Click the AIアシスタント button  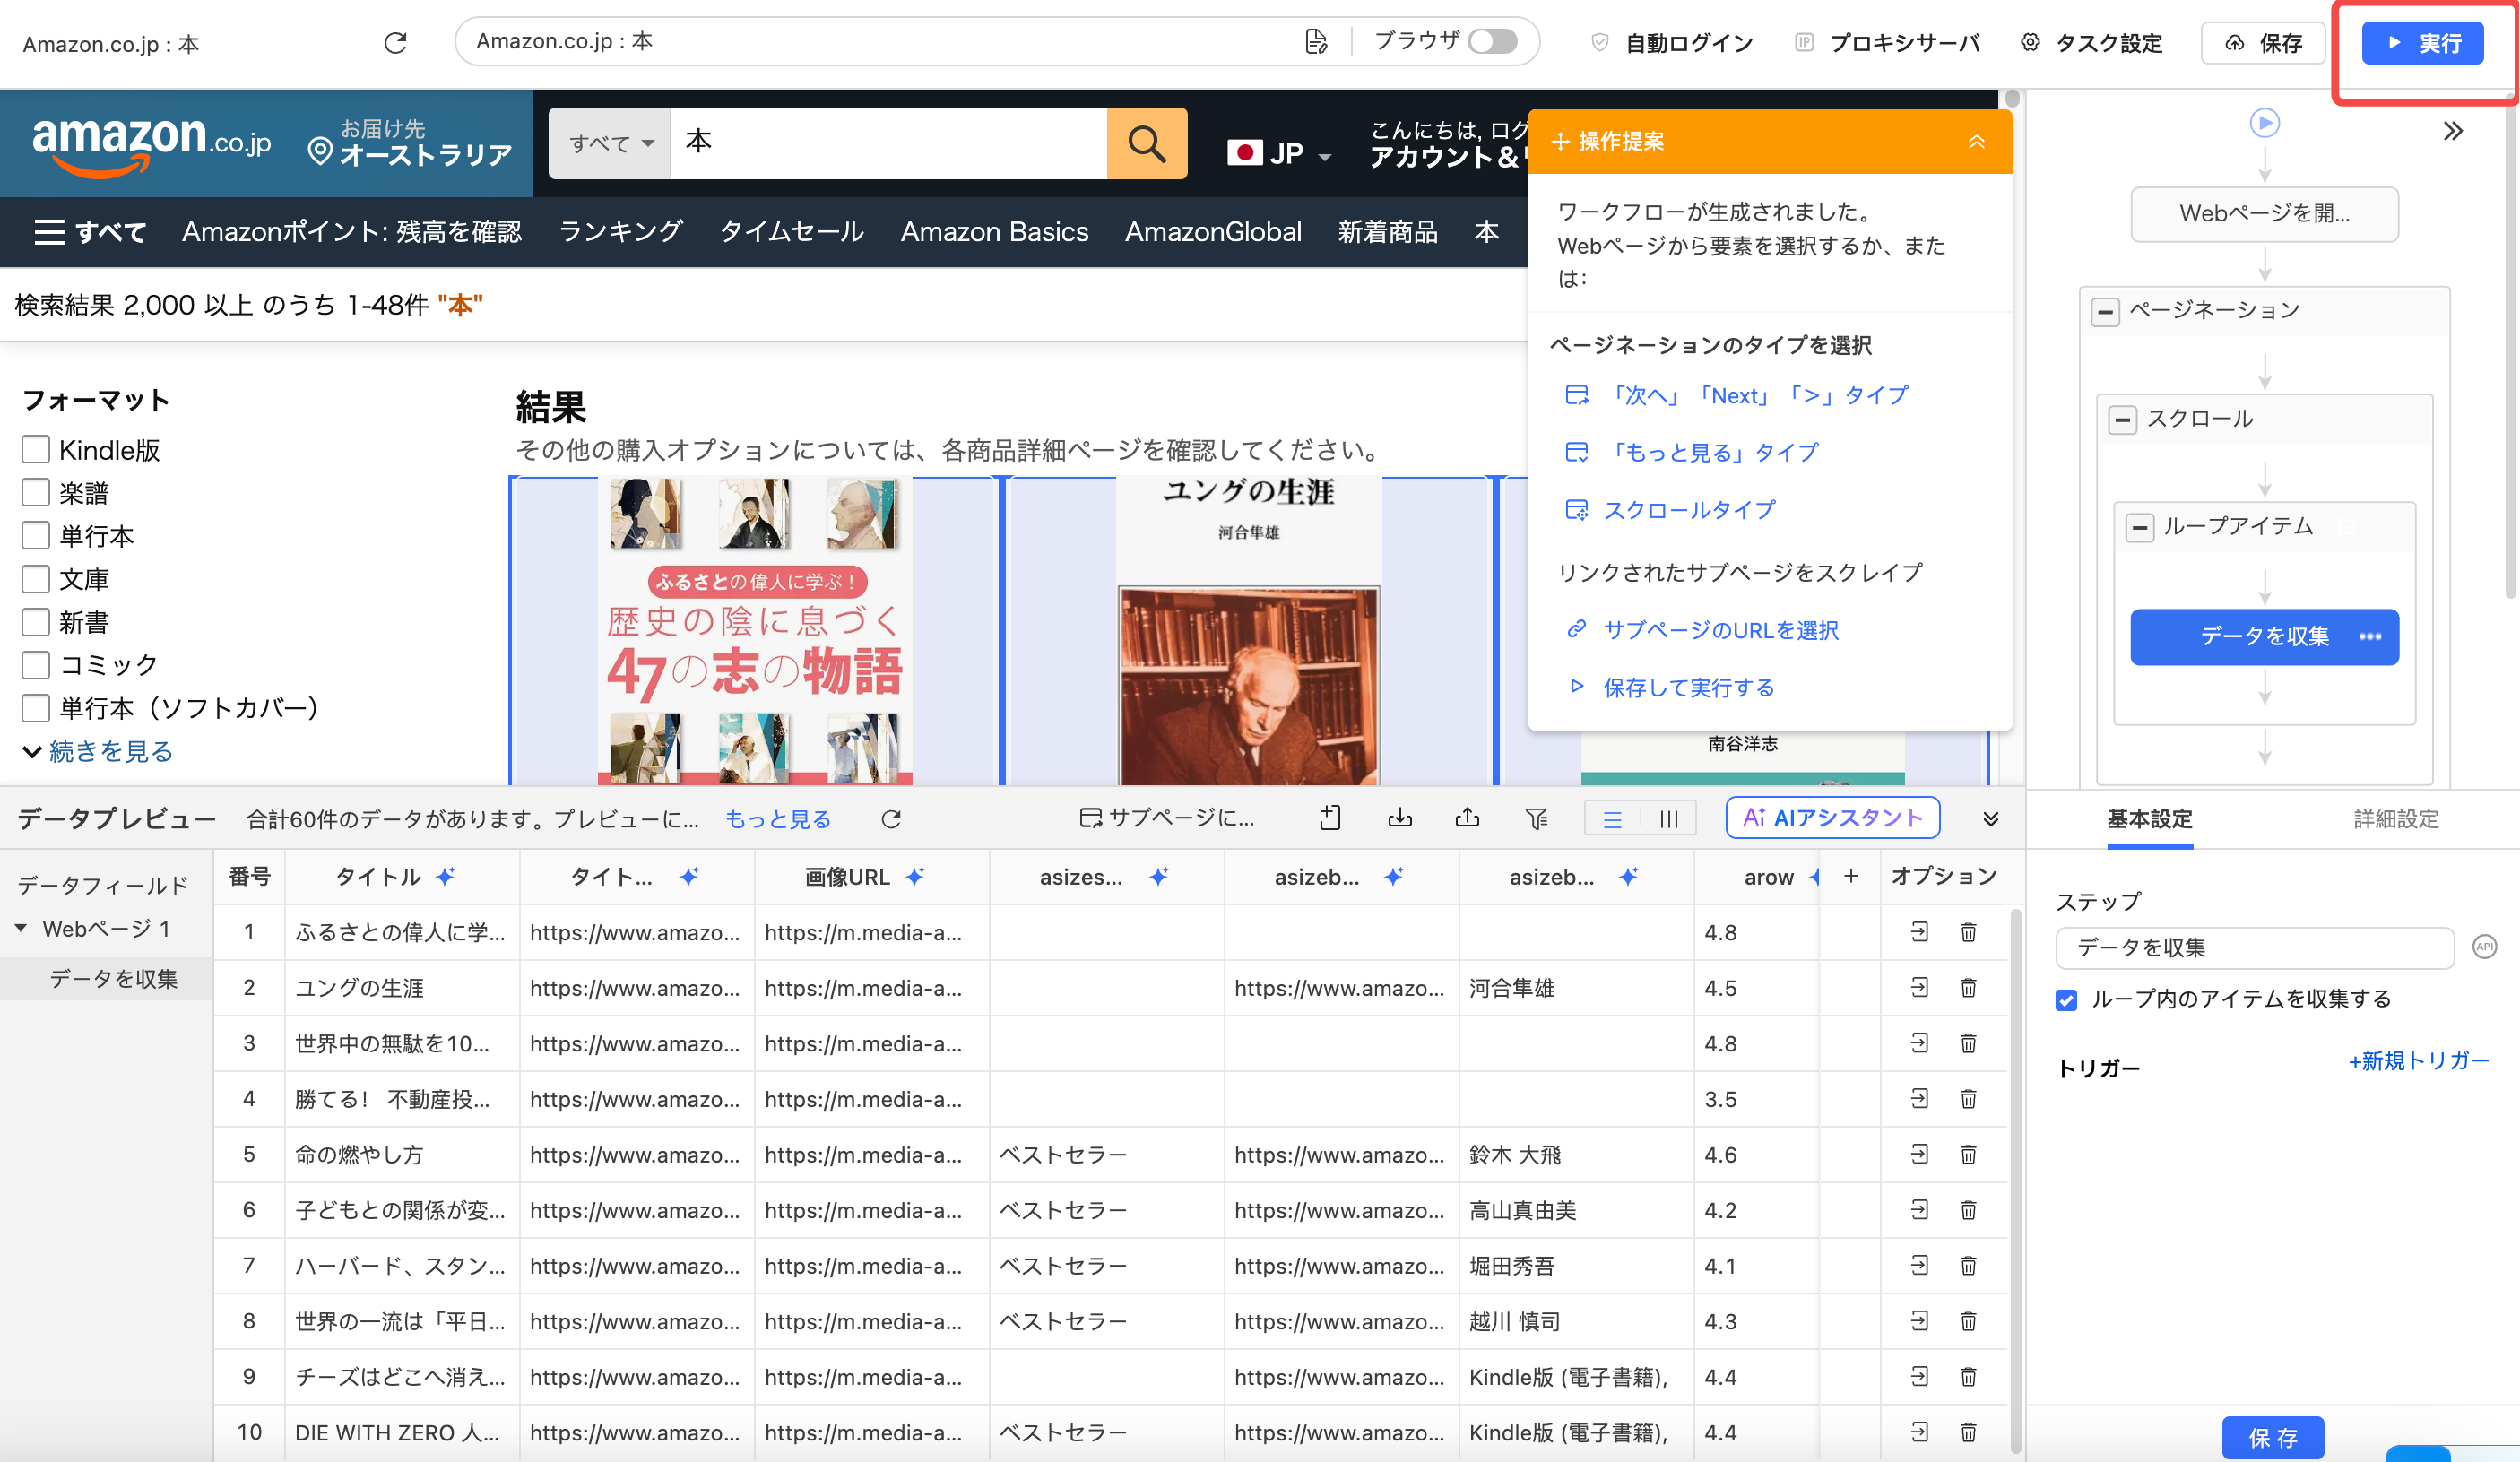(1832, 818)
